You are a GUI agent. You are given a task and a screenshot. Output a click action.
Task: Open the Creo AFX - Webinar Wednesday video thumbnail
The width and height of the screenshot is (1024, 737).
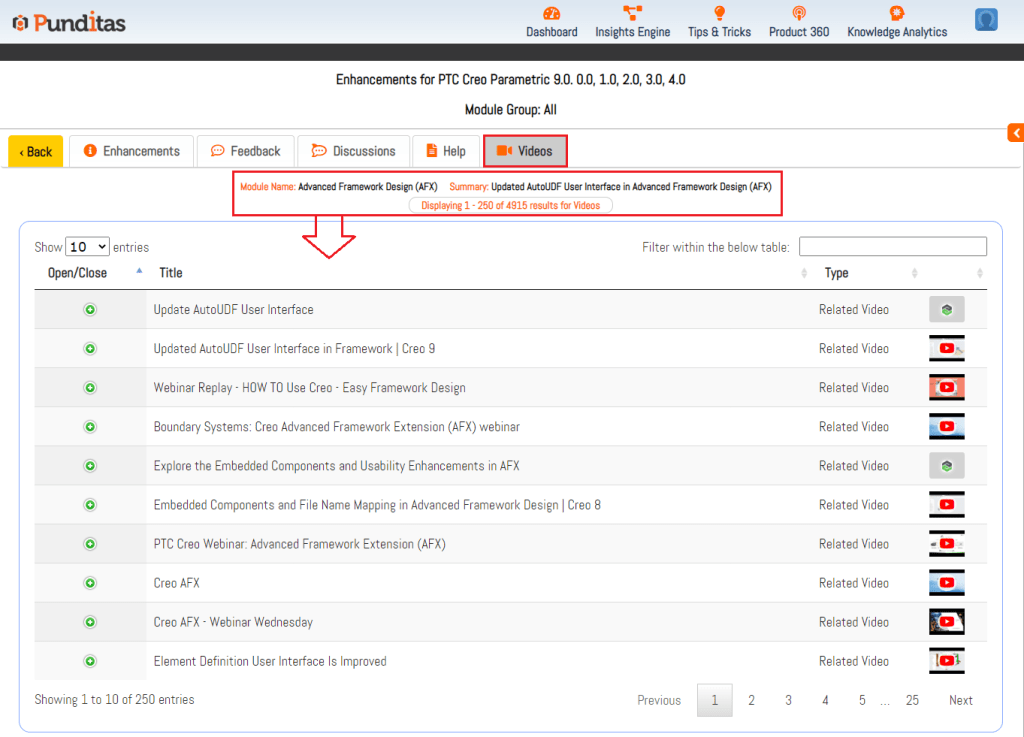click(946, 622)
